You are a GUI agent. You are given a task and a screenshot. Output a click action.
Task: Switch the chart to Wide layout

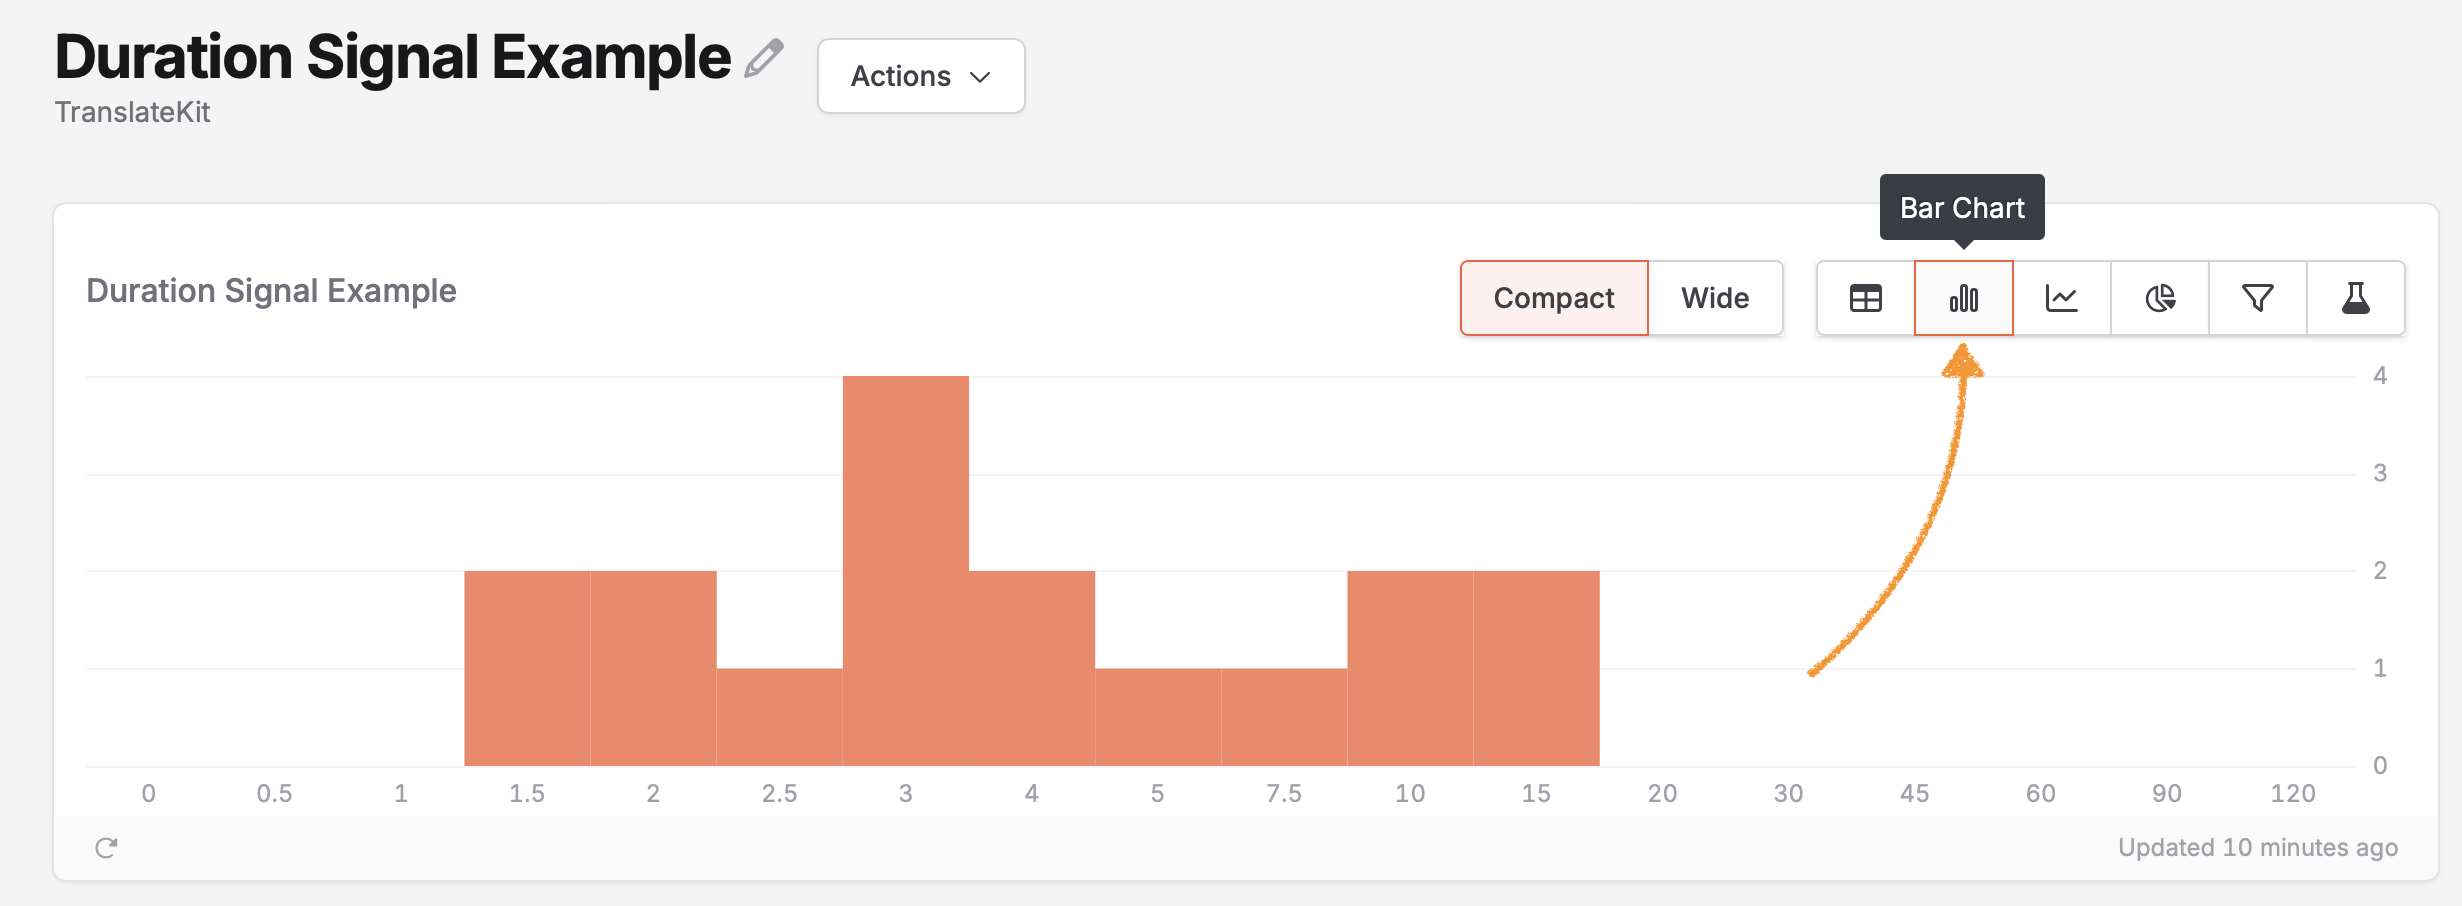(x=1715, y=297)
